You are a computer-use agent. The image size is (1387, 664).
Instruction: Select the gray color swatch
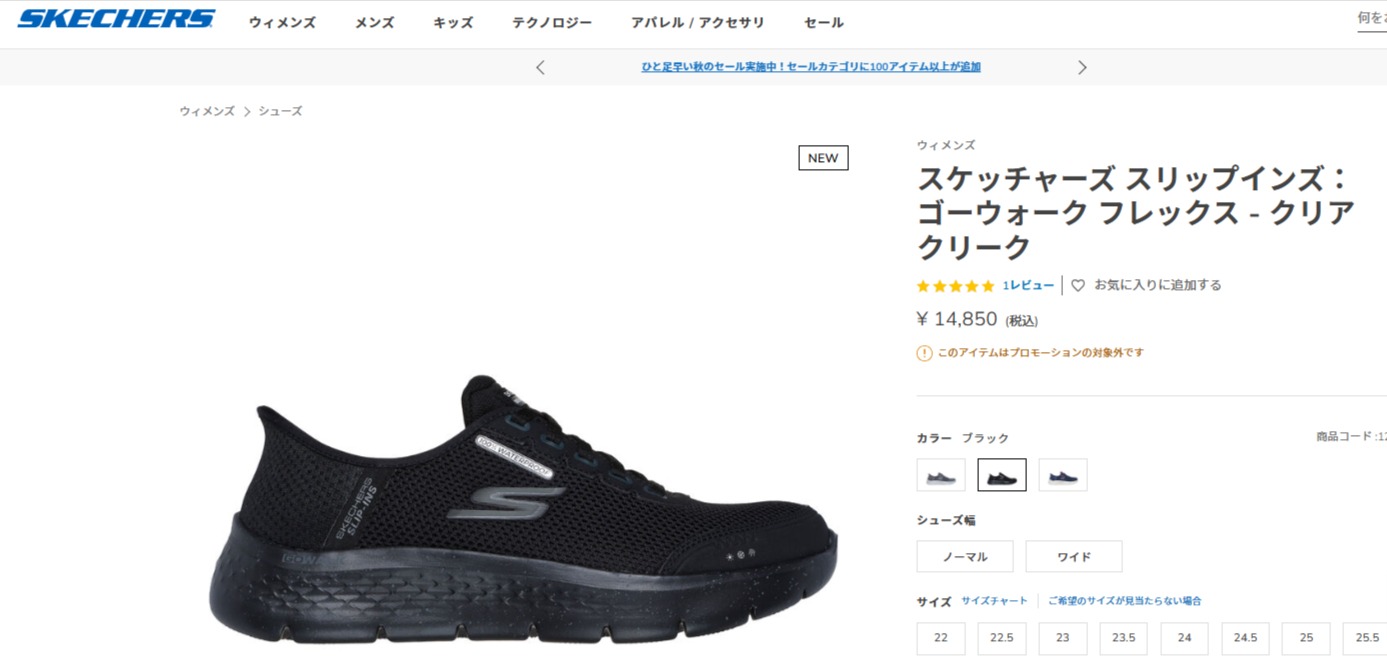click(x=941, y=475)
